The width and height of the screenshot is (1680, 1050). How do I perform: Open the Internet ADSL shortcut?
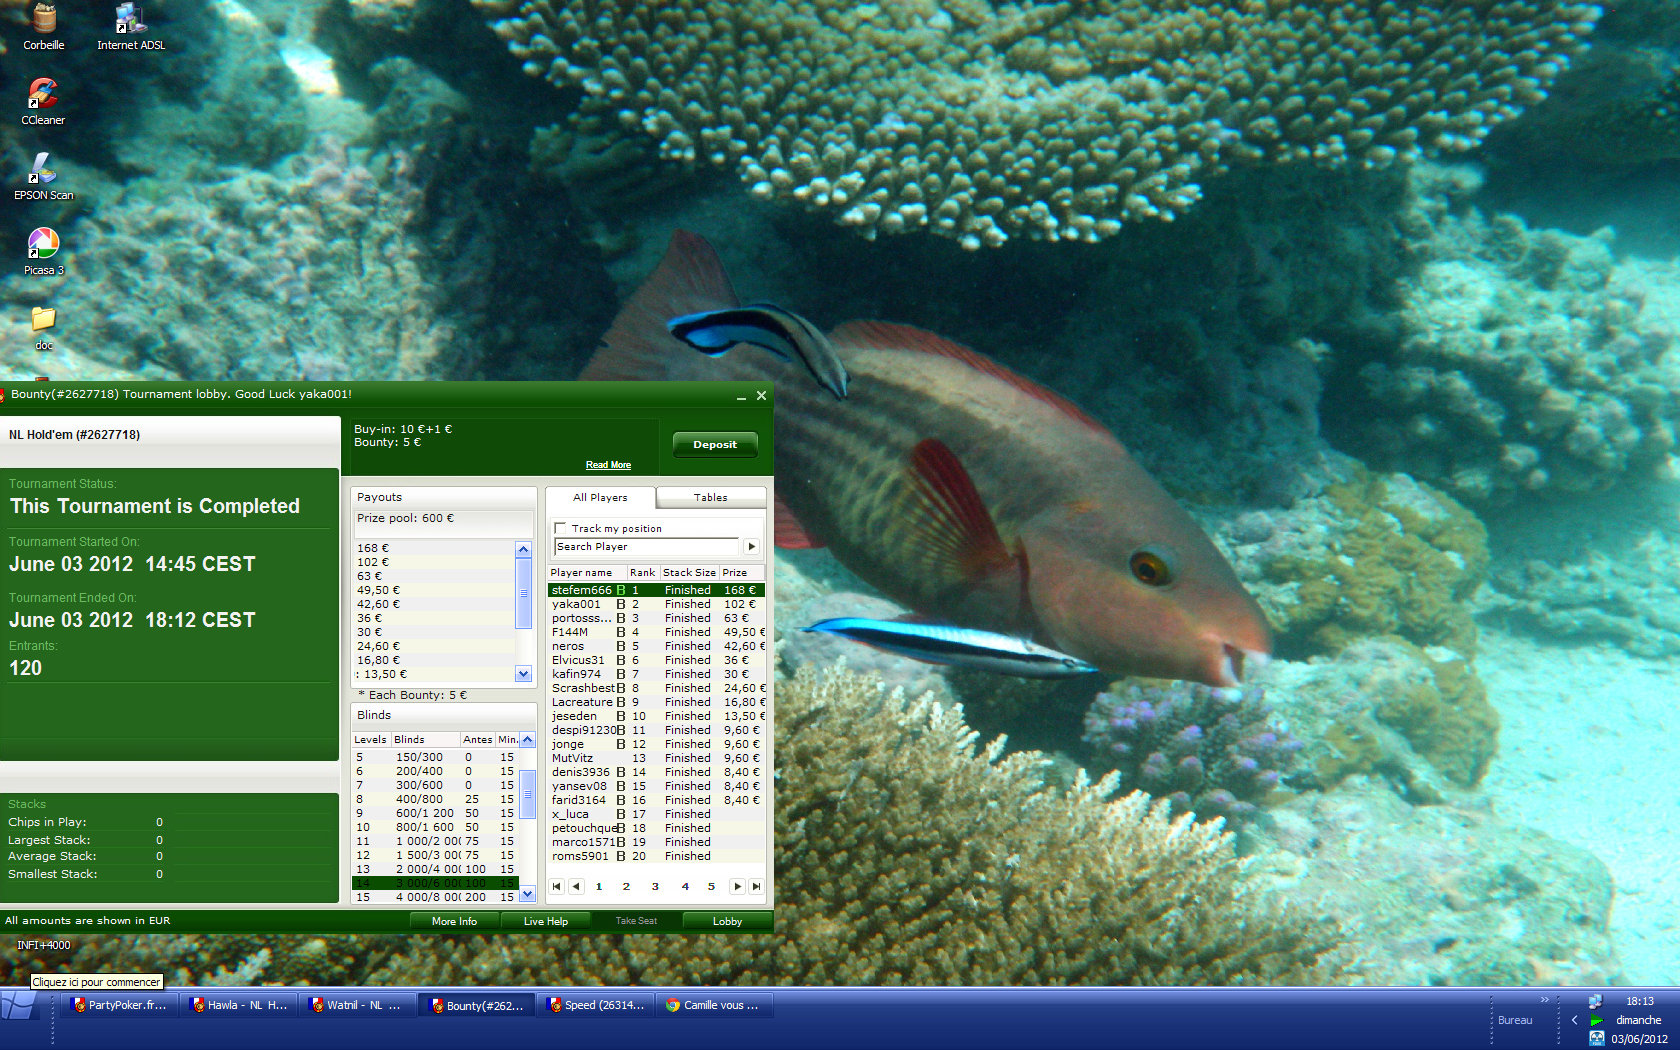pyautogui.click(x=131, y=27)
